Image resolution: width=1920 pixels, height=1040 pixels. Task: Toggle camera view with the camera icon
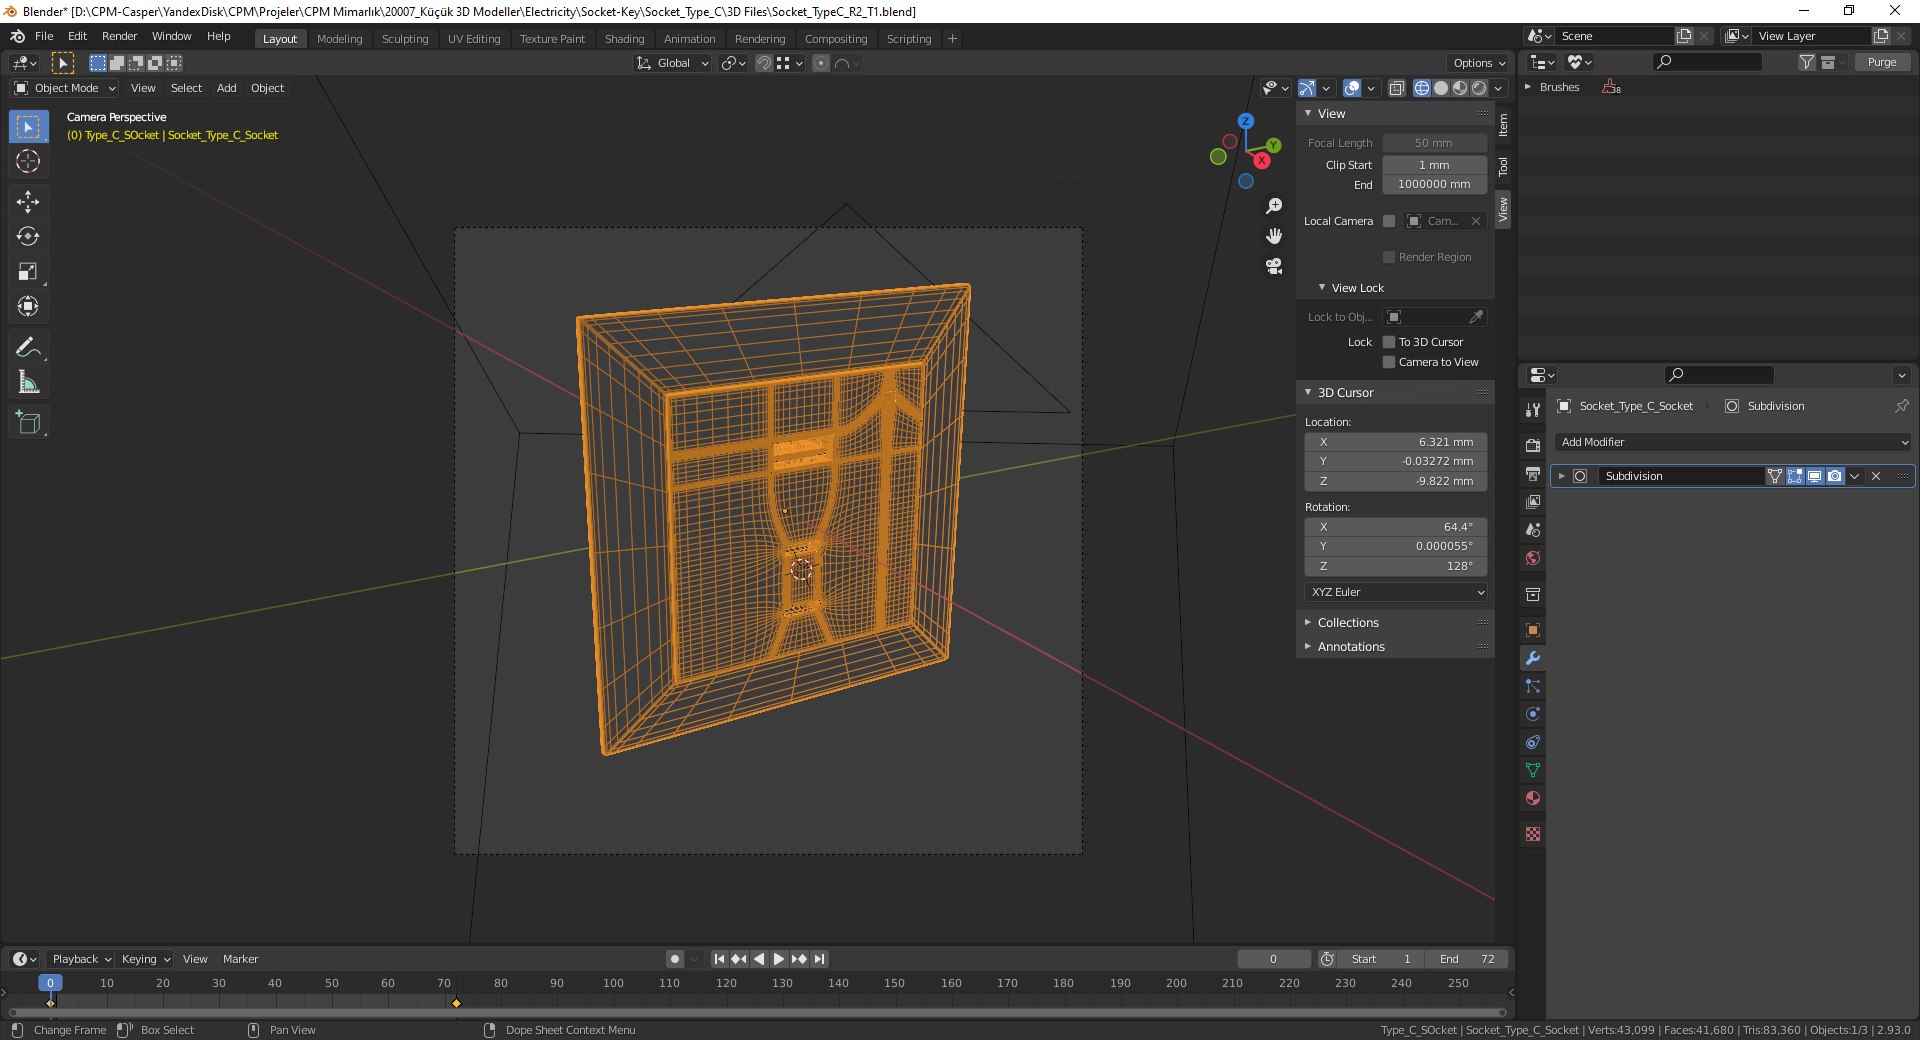[1274, 266]
